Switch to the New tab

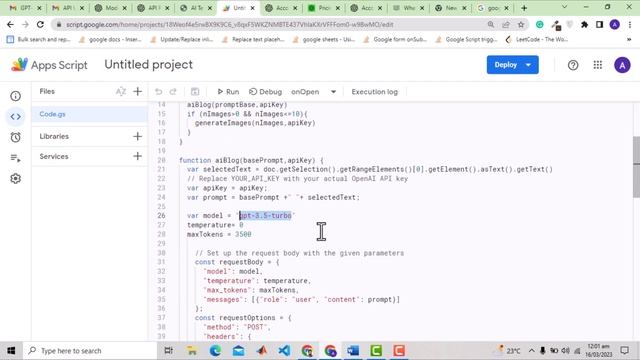click(x=451, y=8)
